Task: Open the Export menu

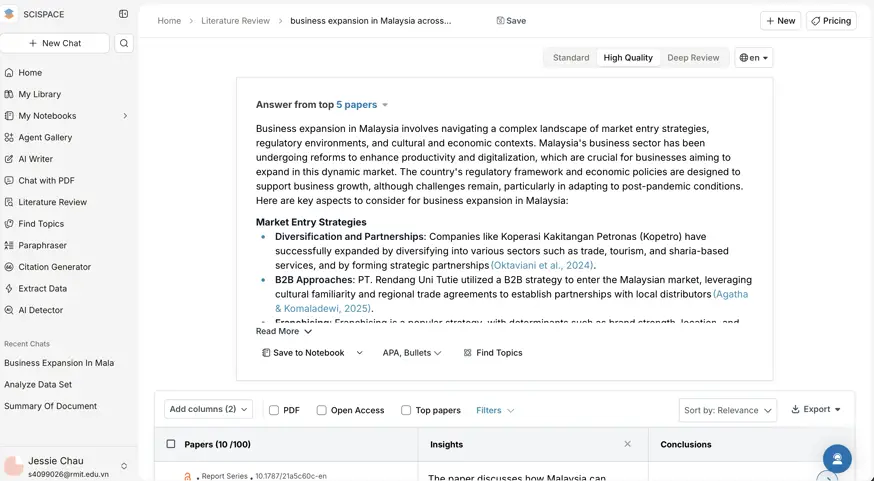Action: [816, 409]
